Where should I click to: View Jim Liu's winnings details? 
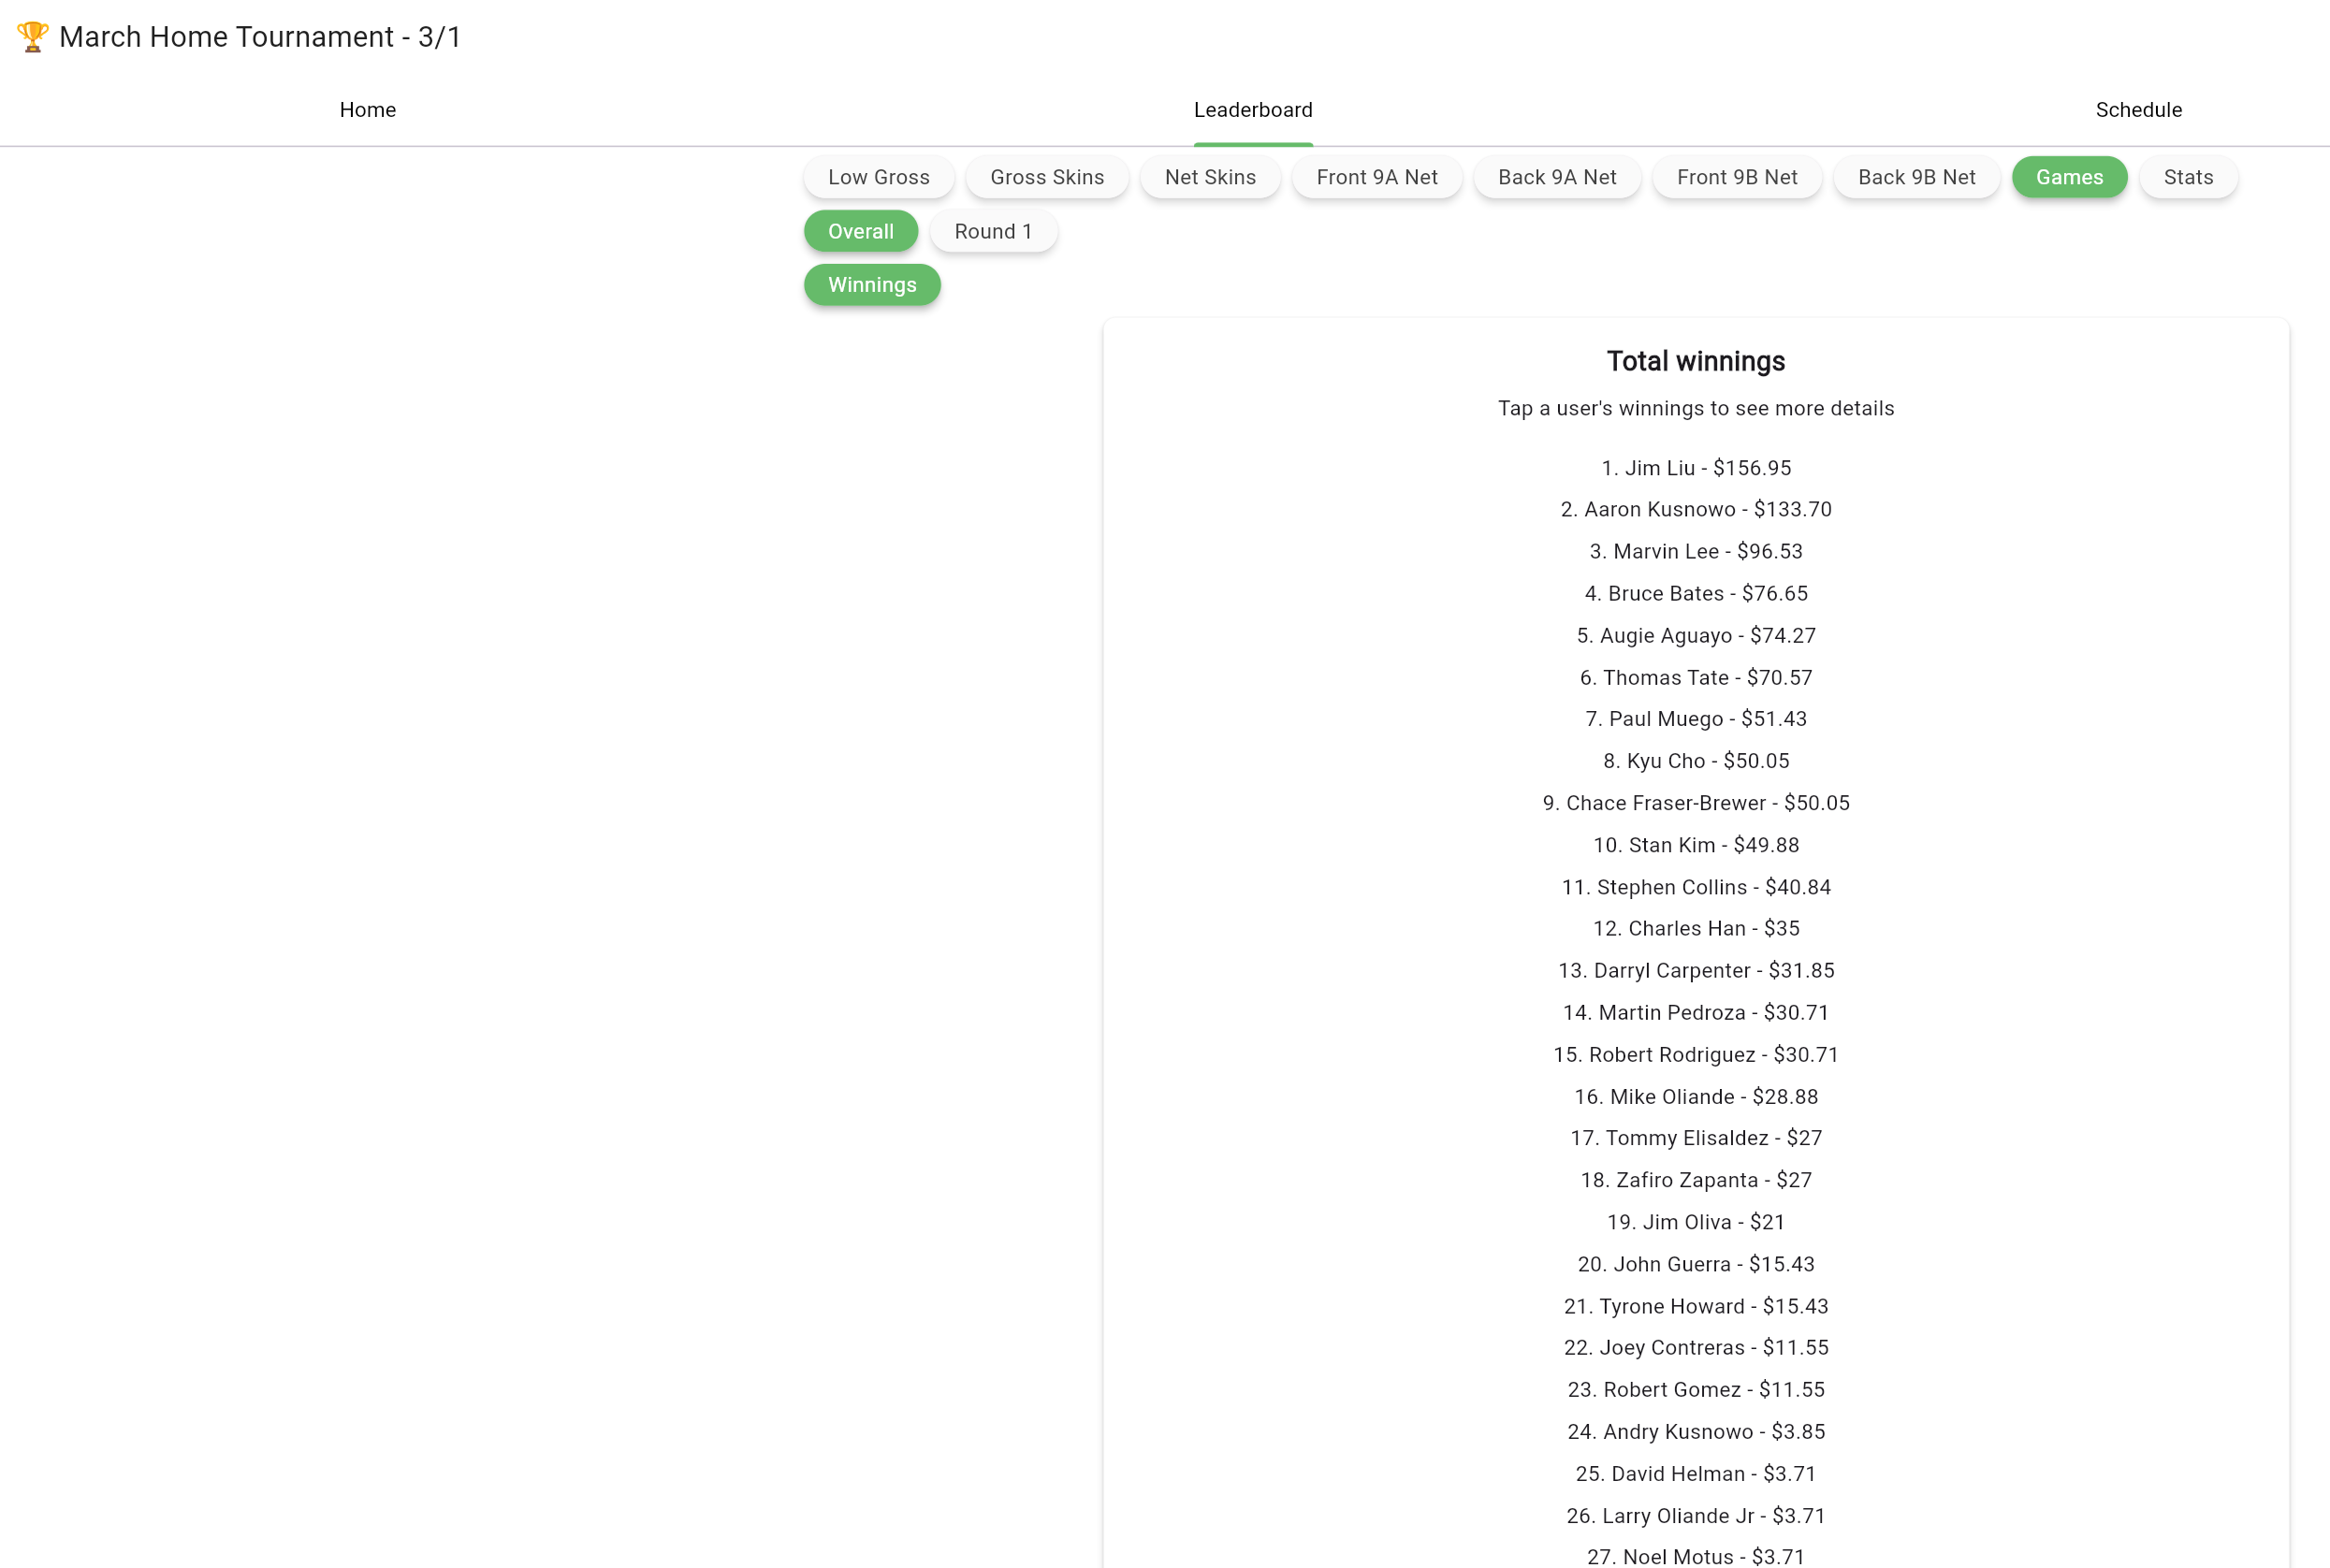[1695, 468]
